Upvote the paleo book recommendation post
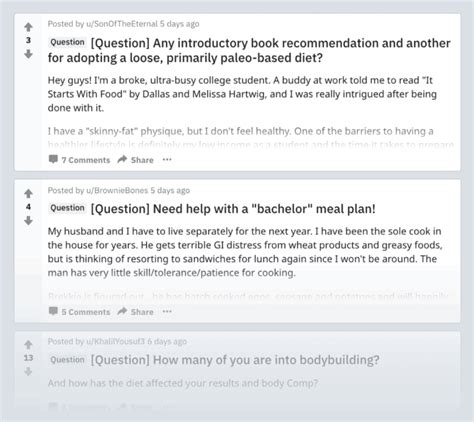This screenshot has width=474, height=422. coord(28,27)
